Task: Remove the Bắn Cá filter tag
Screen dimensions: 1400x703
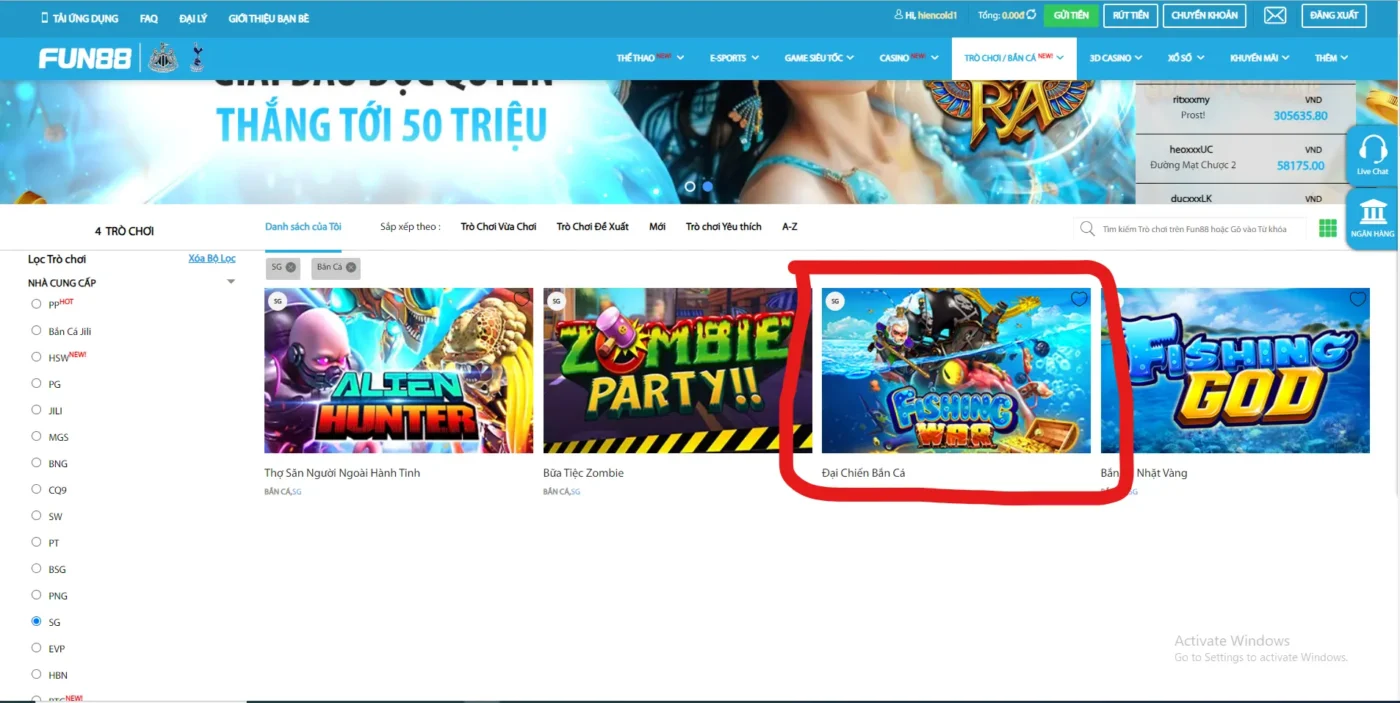Action: coord(351,267)
